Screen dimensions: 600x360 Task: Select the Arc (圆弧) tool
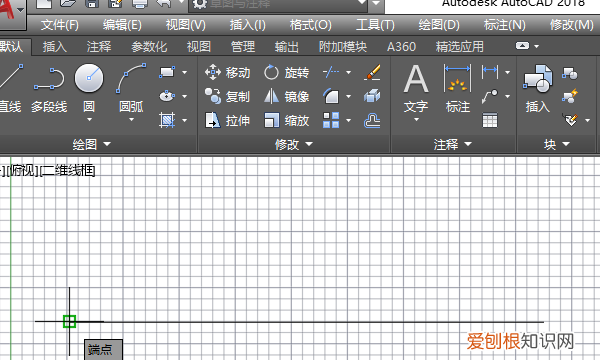coord(131,88)
